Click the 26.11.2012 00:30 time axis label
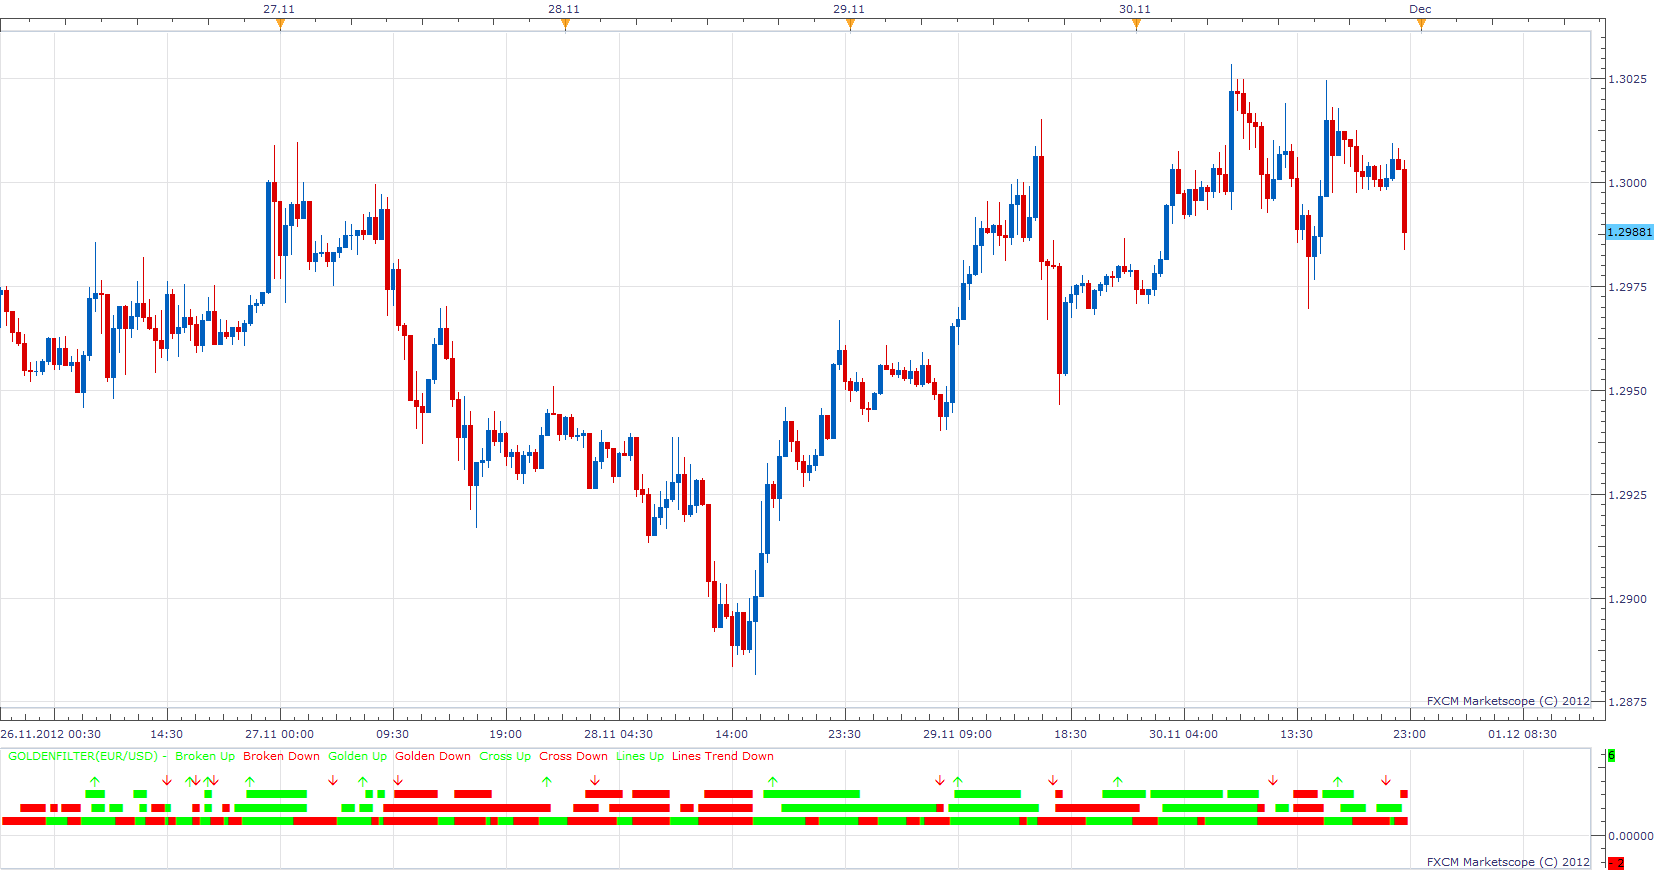Screen dimensions: 1663x870 click(x=51, y=734)
